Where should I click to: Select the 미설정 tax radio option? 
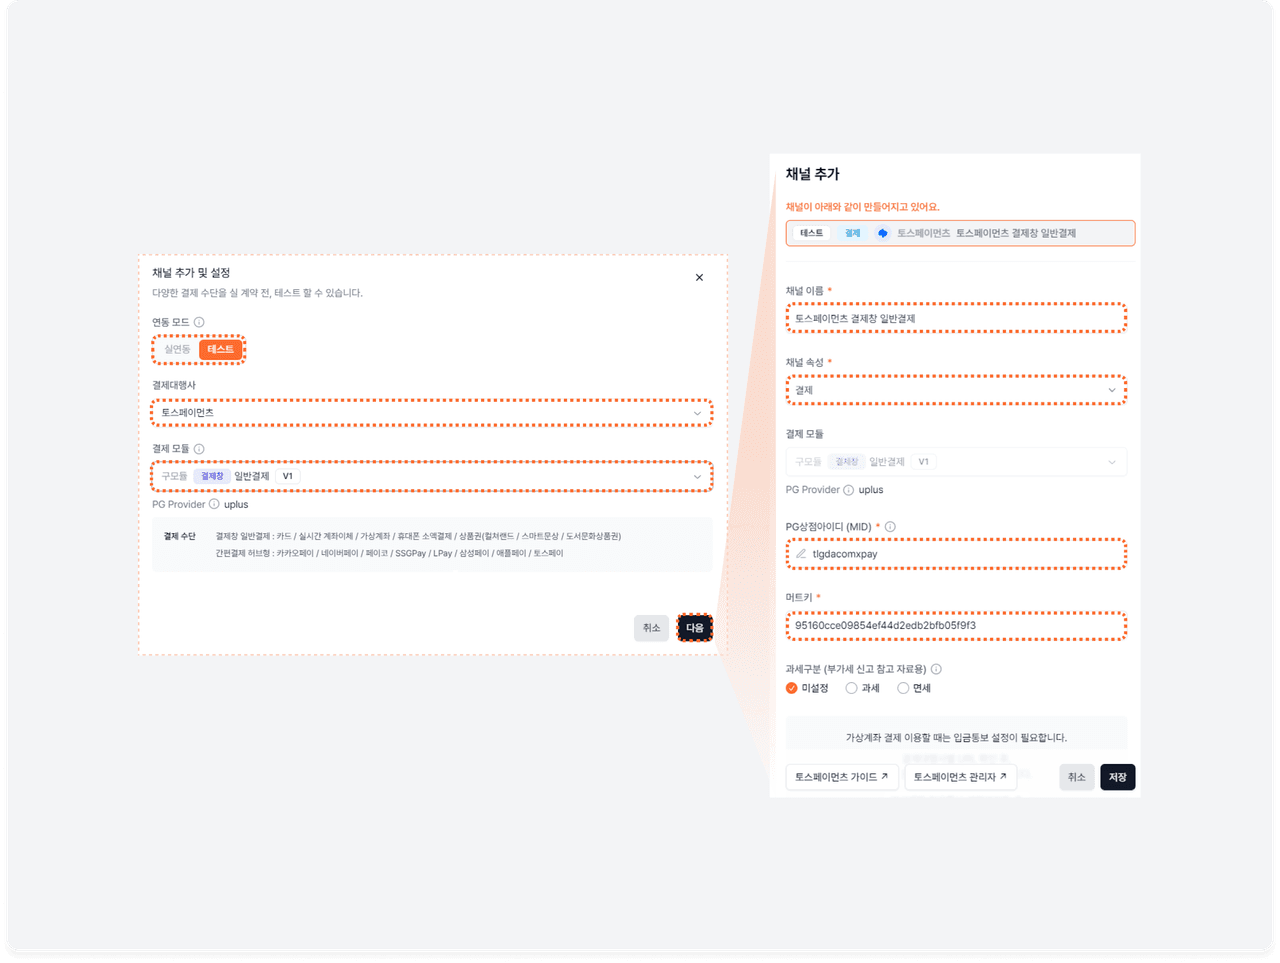click(x=792, y=688)
